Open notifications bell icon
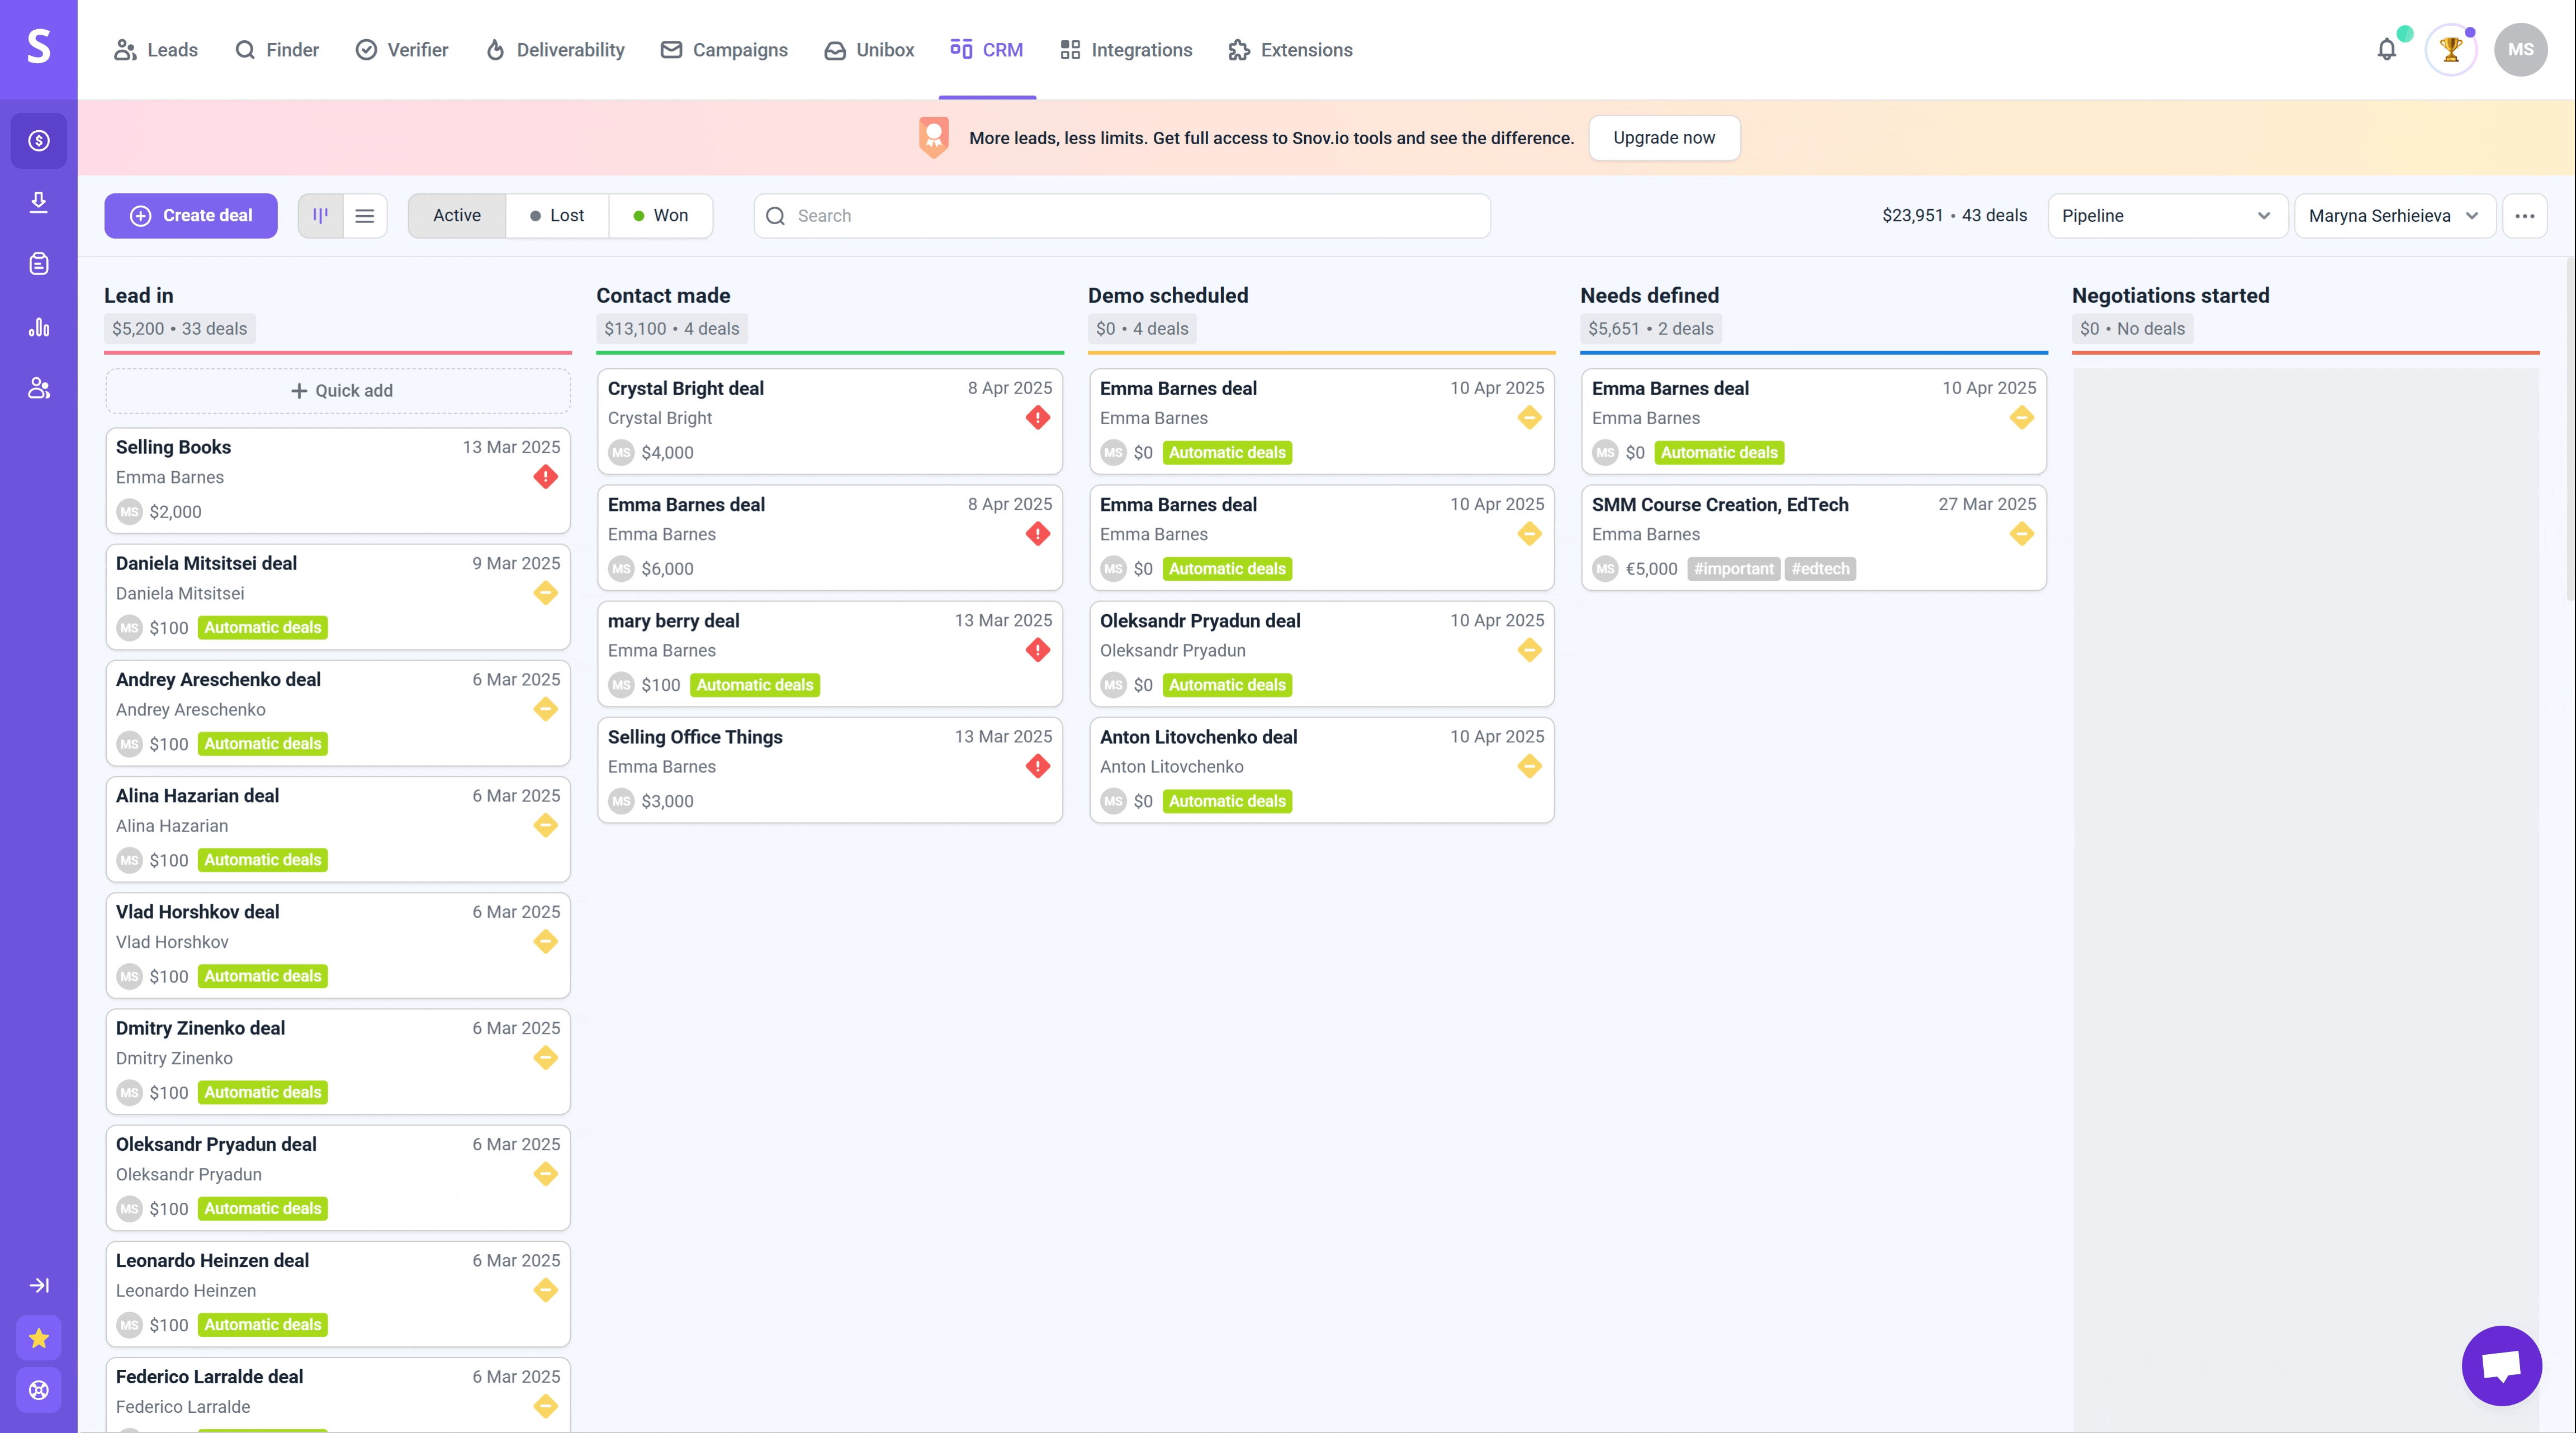The width and height of the screenshot is (2576, 1433). [2387, 49]
